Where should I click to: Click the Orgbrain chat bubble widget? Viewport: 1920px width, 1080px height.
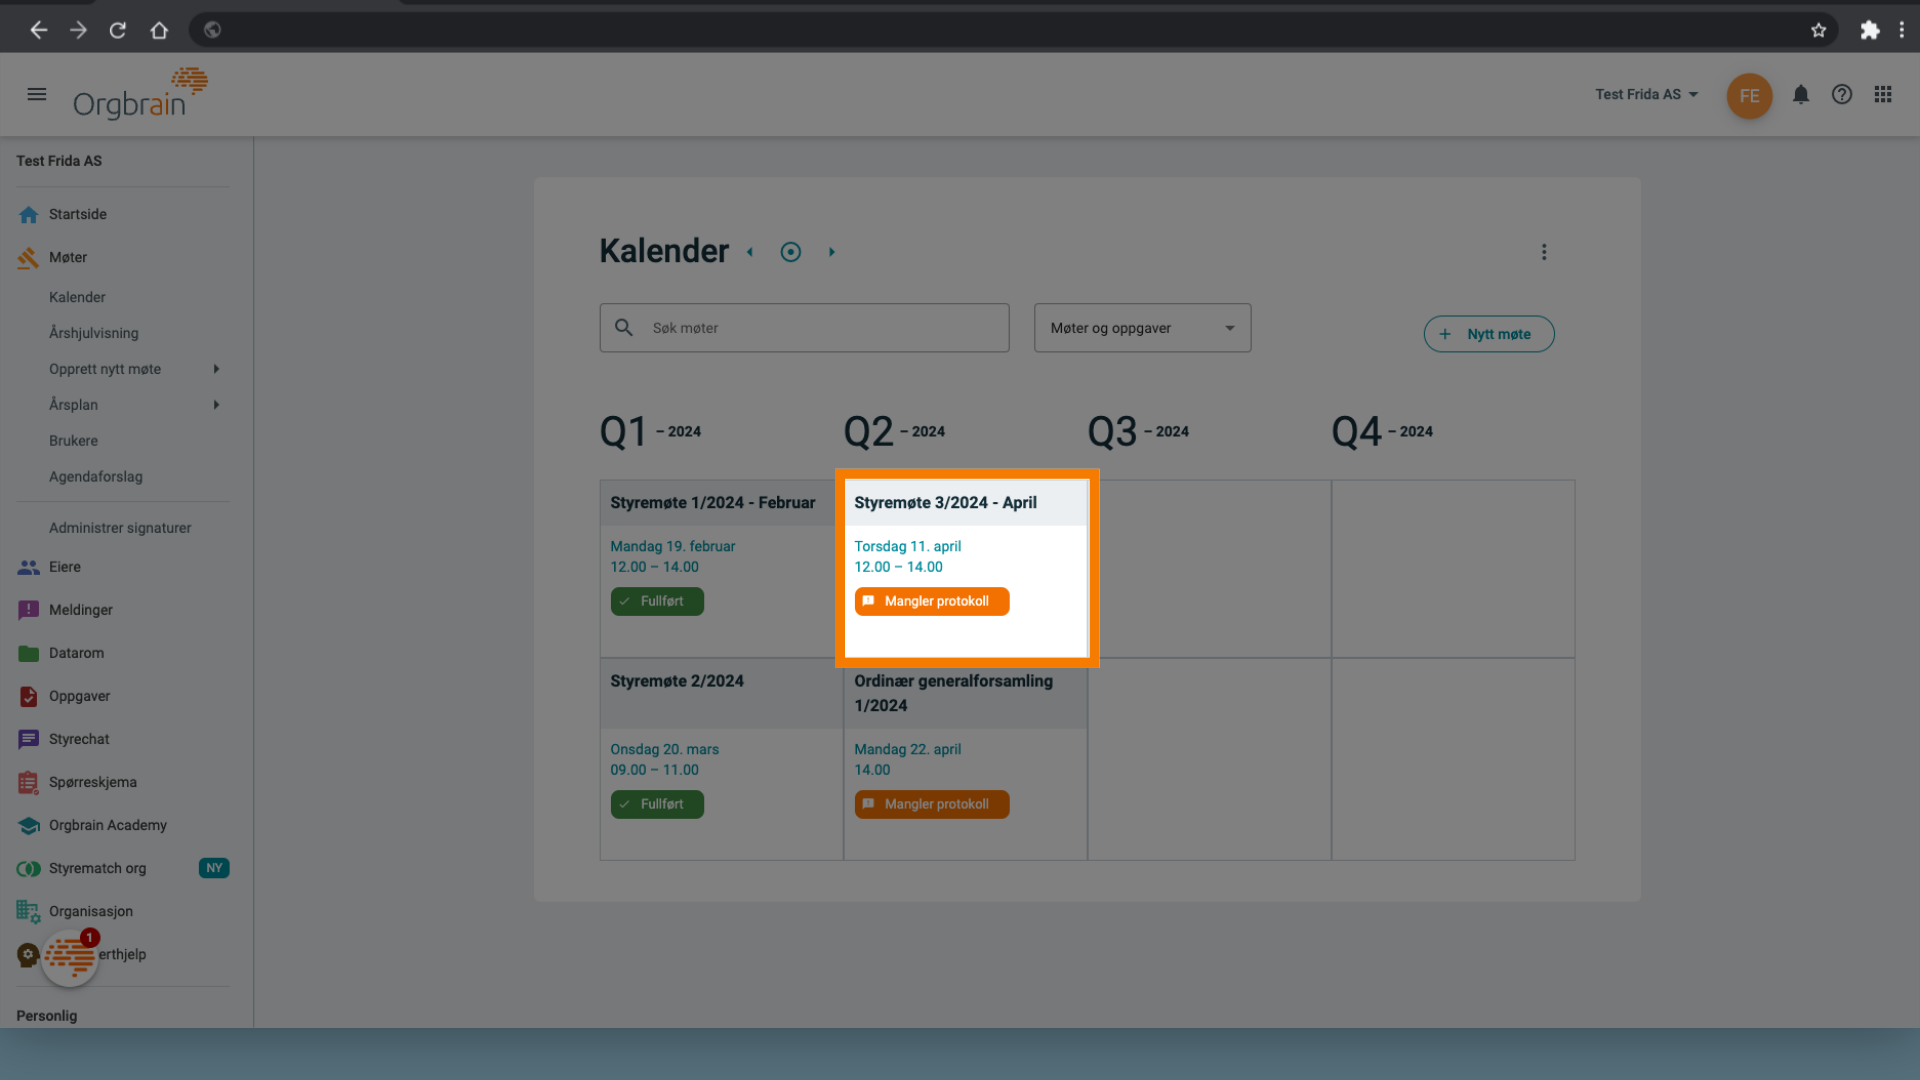point(69,958)
